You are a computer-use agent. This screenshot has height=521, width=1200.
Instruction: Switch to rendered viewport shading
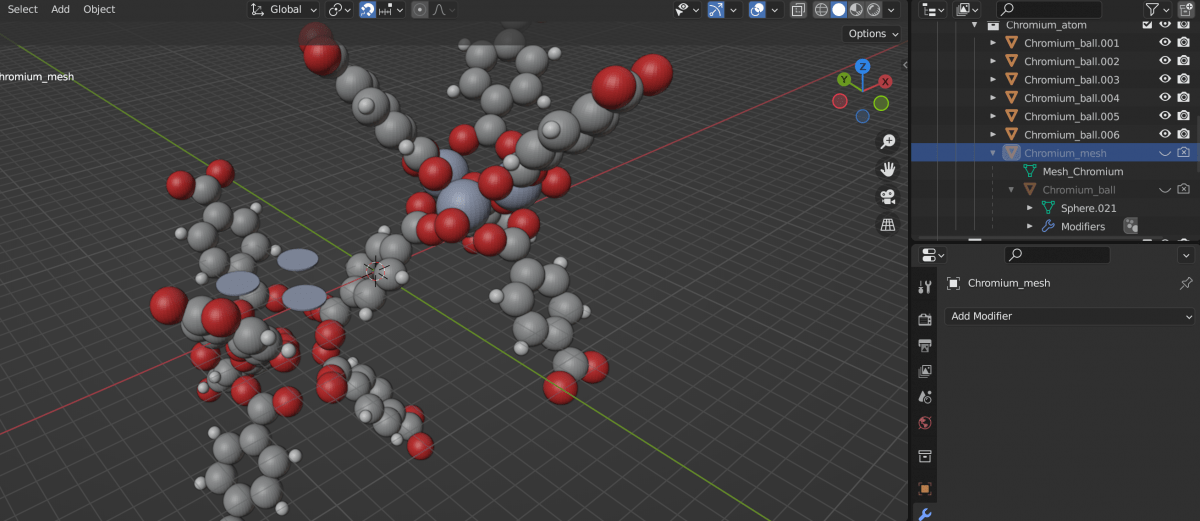click(873, 9)
